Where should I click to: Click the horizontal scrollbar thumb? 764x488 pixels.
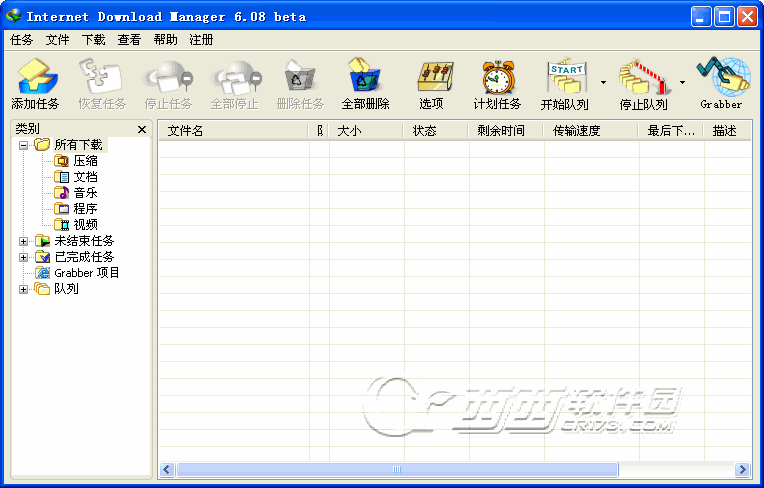point(397,469)
